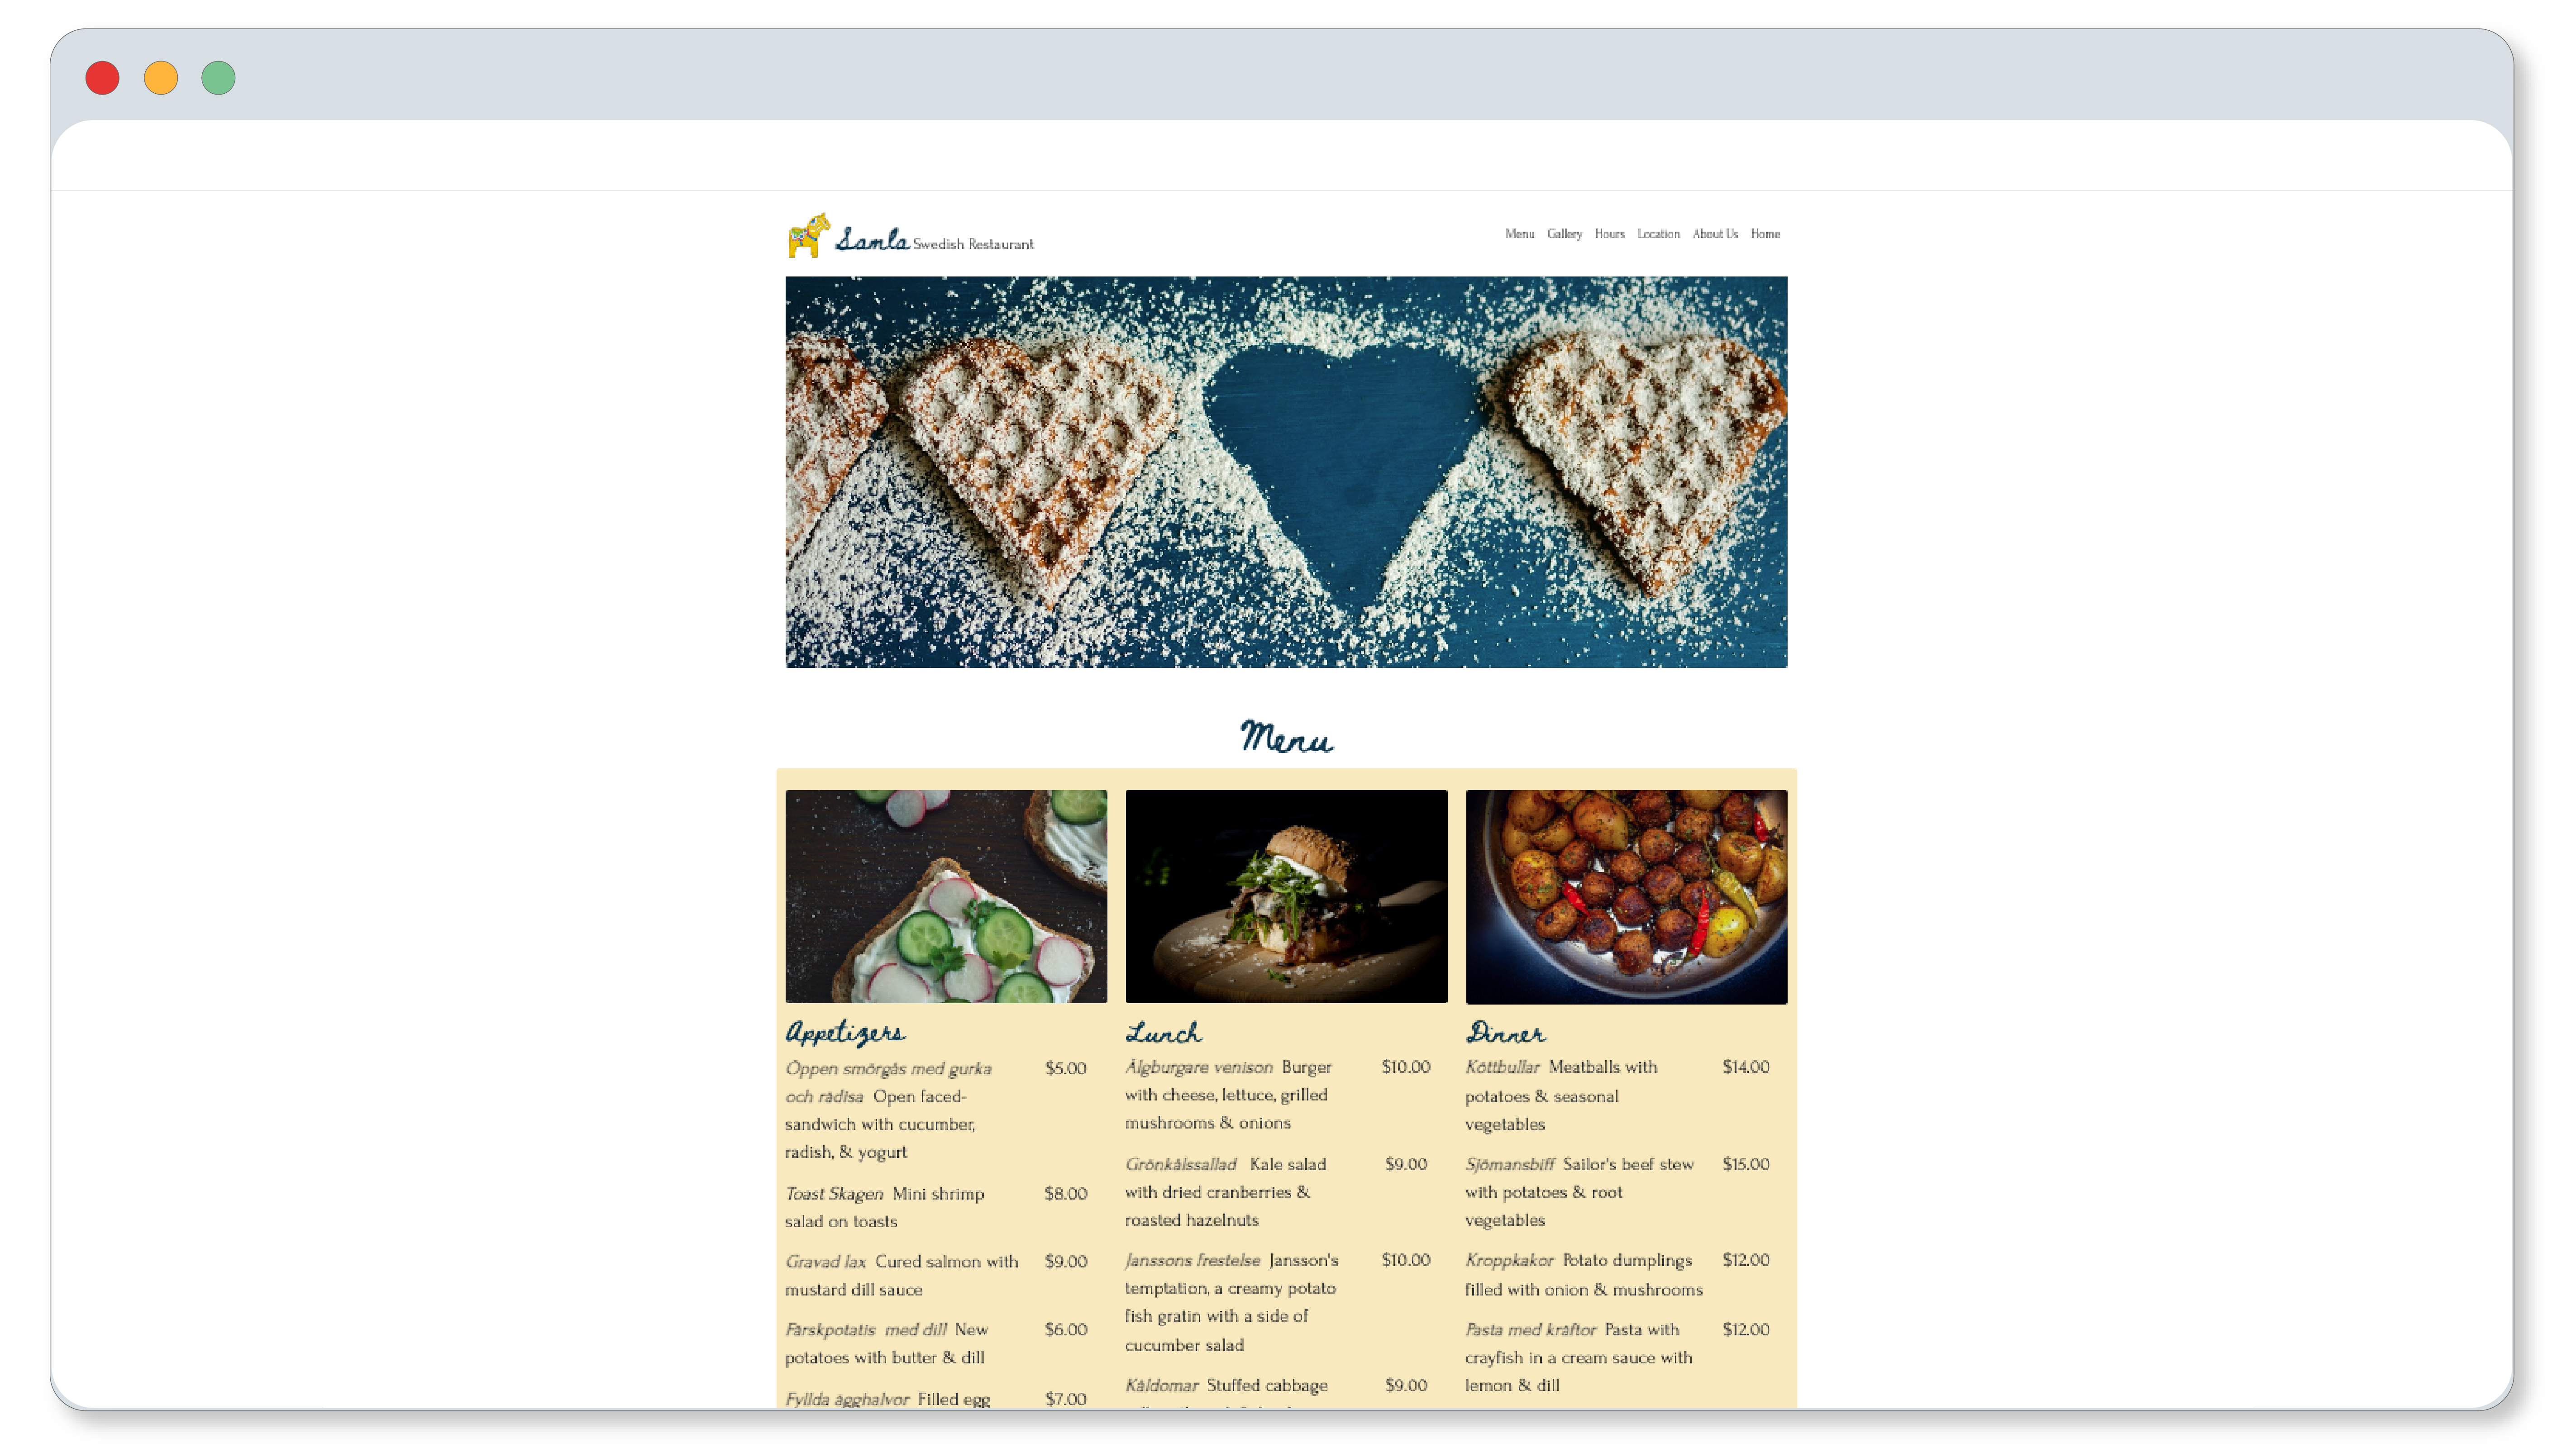Click the Appetizers heading

point(845,1032)
